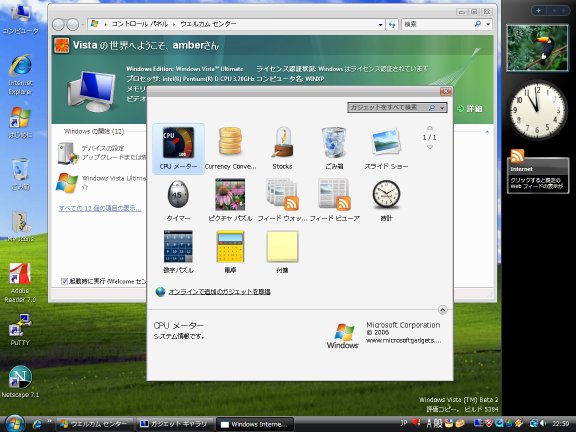Go to previous gadget gallery page
The width and height of the screenshot is (576, 432).
(x=430, y=128)
